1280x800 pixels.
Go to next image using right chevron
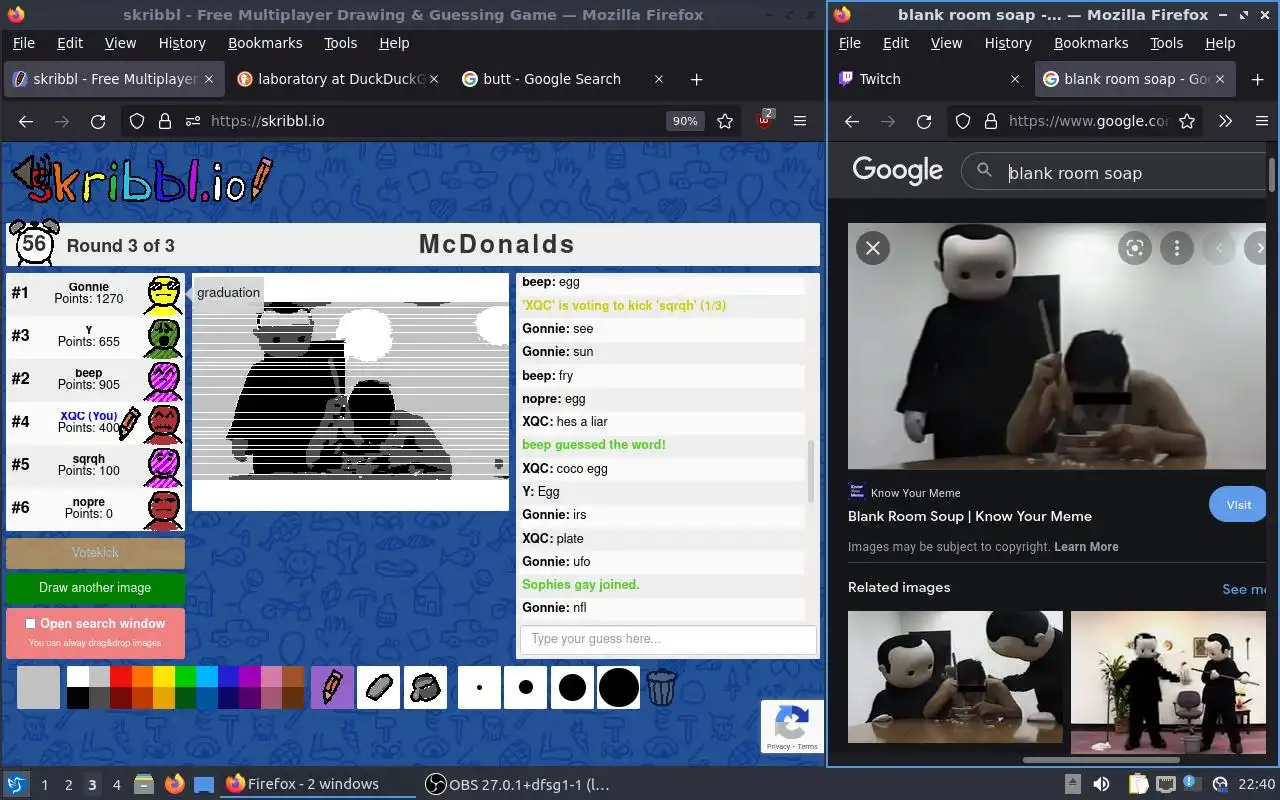coord(1260,248)
